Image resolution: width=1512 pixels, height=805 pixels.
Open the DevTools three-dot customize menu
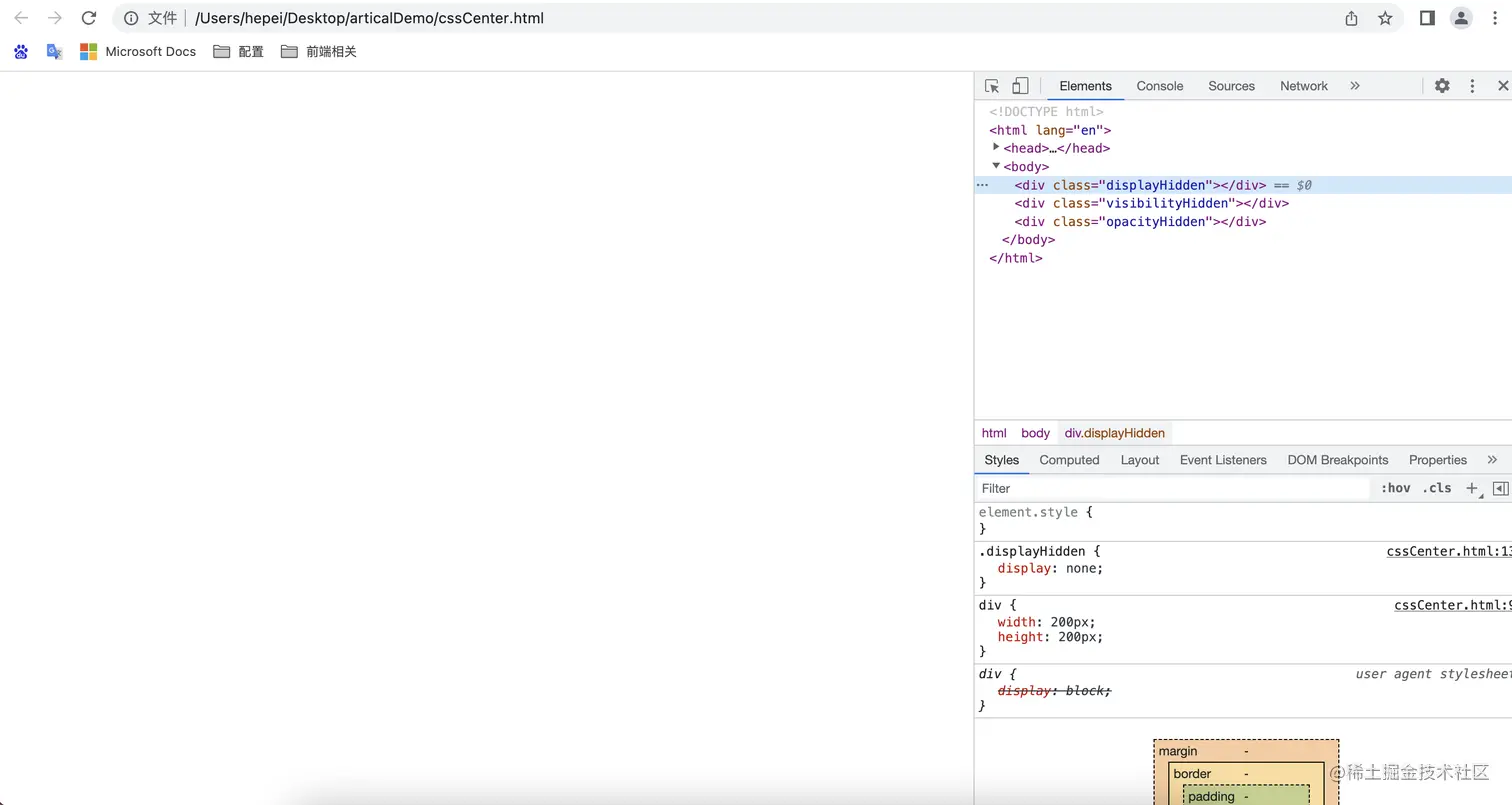(x=1472, y=86)
